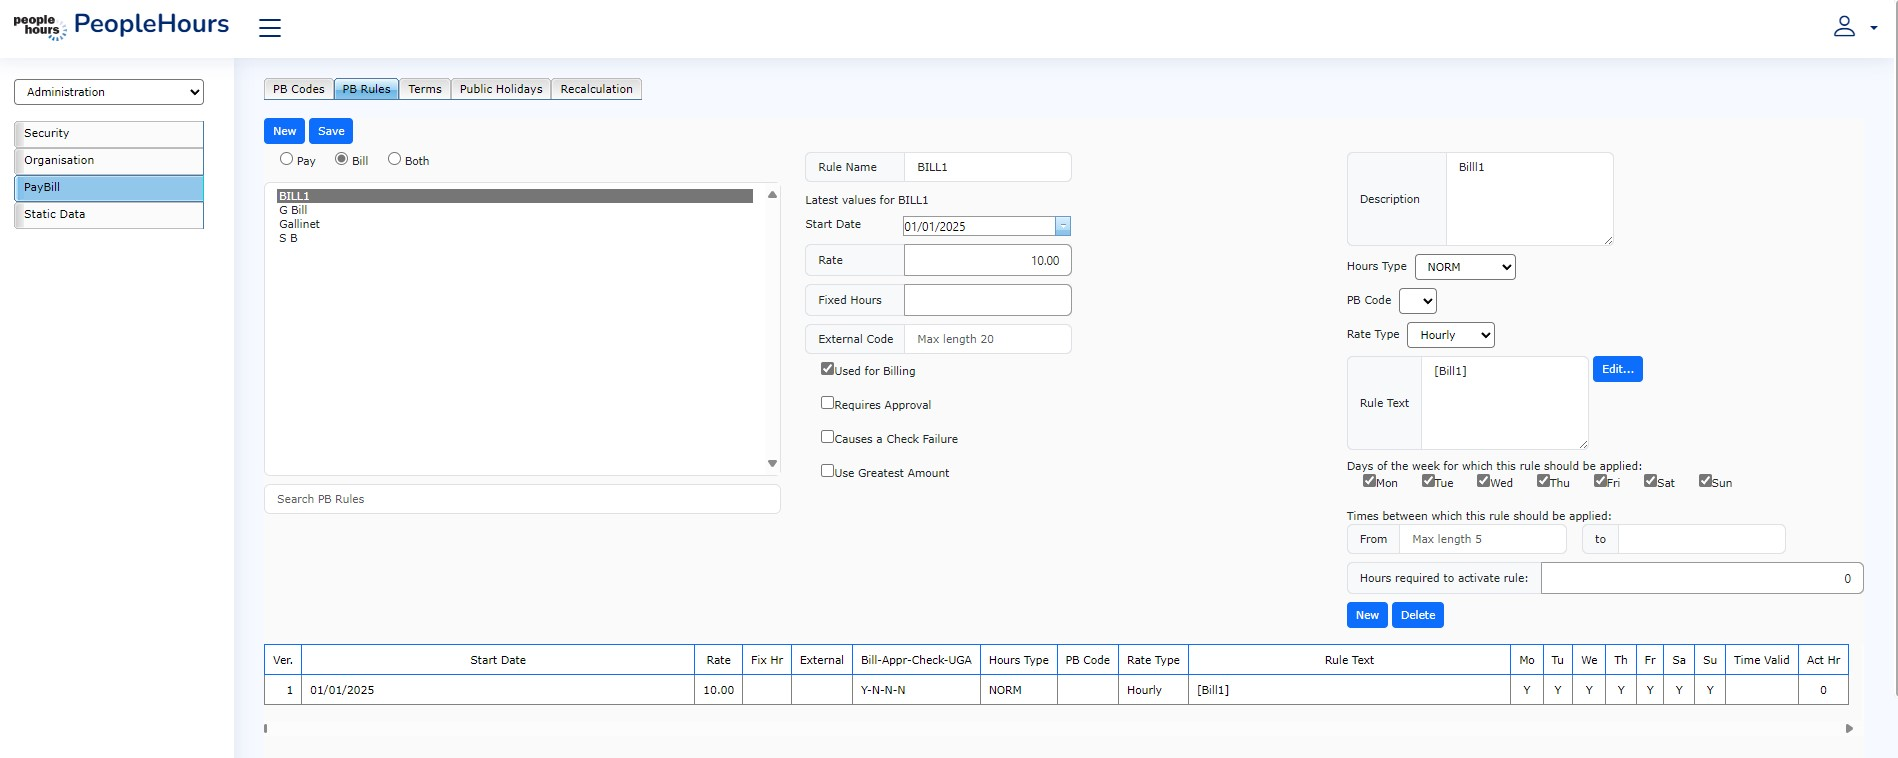Select the Pay radio button

(287, 159)
